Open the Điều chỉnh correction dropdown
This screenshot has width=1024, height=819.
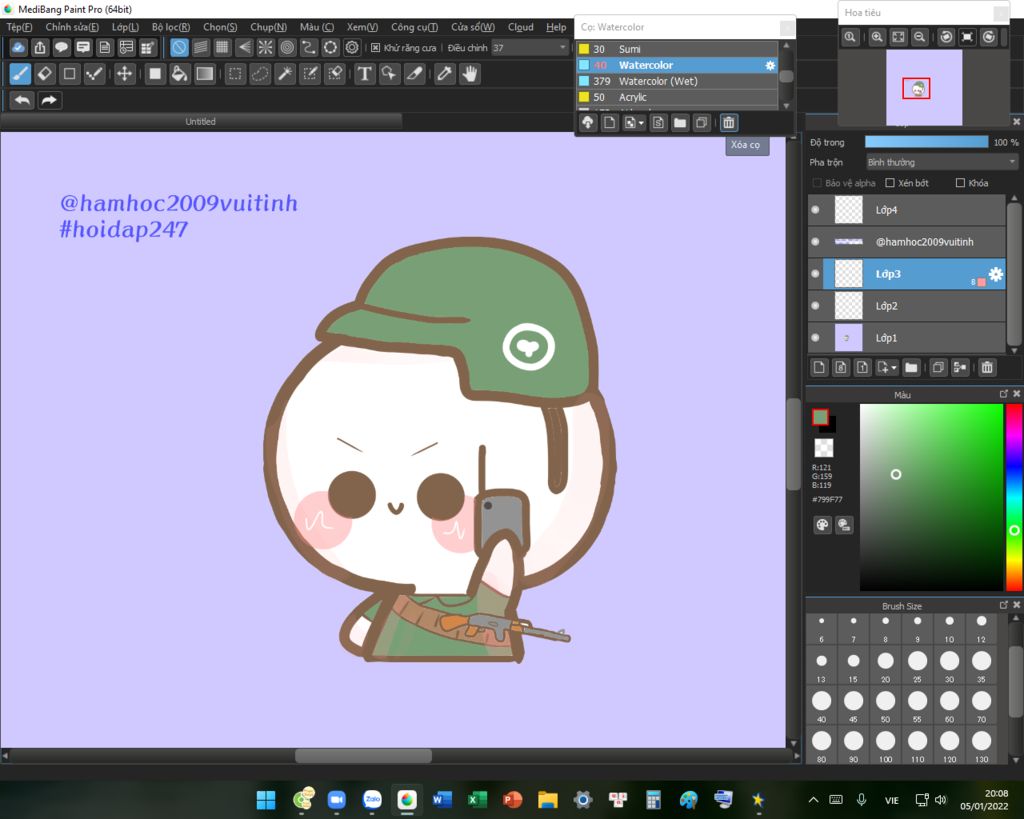530,48
